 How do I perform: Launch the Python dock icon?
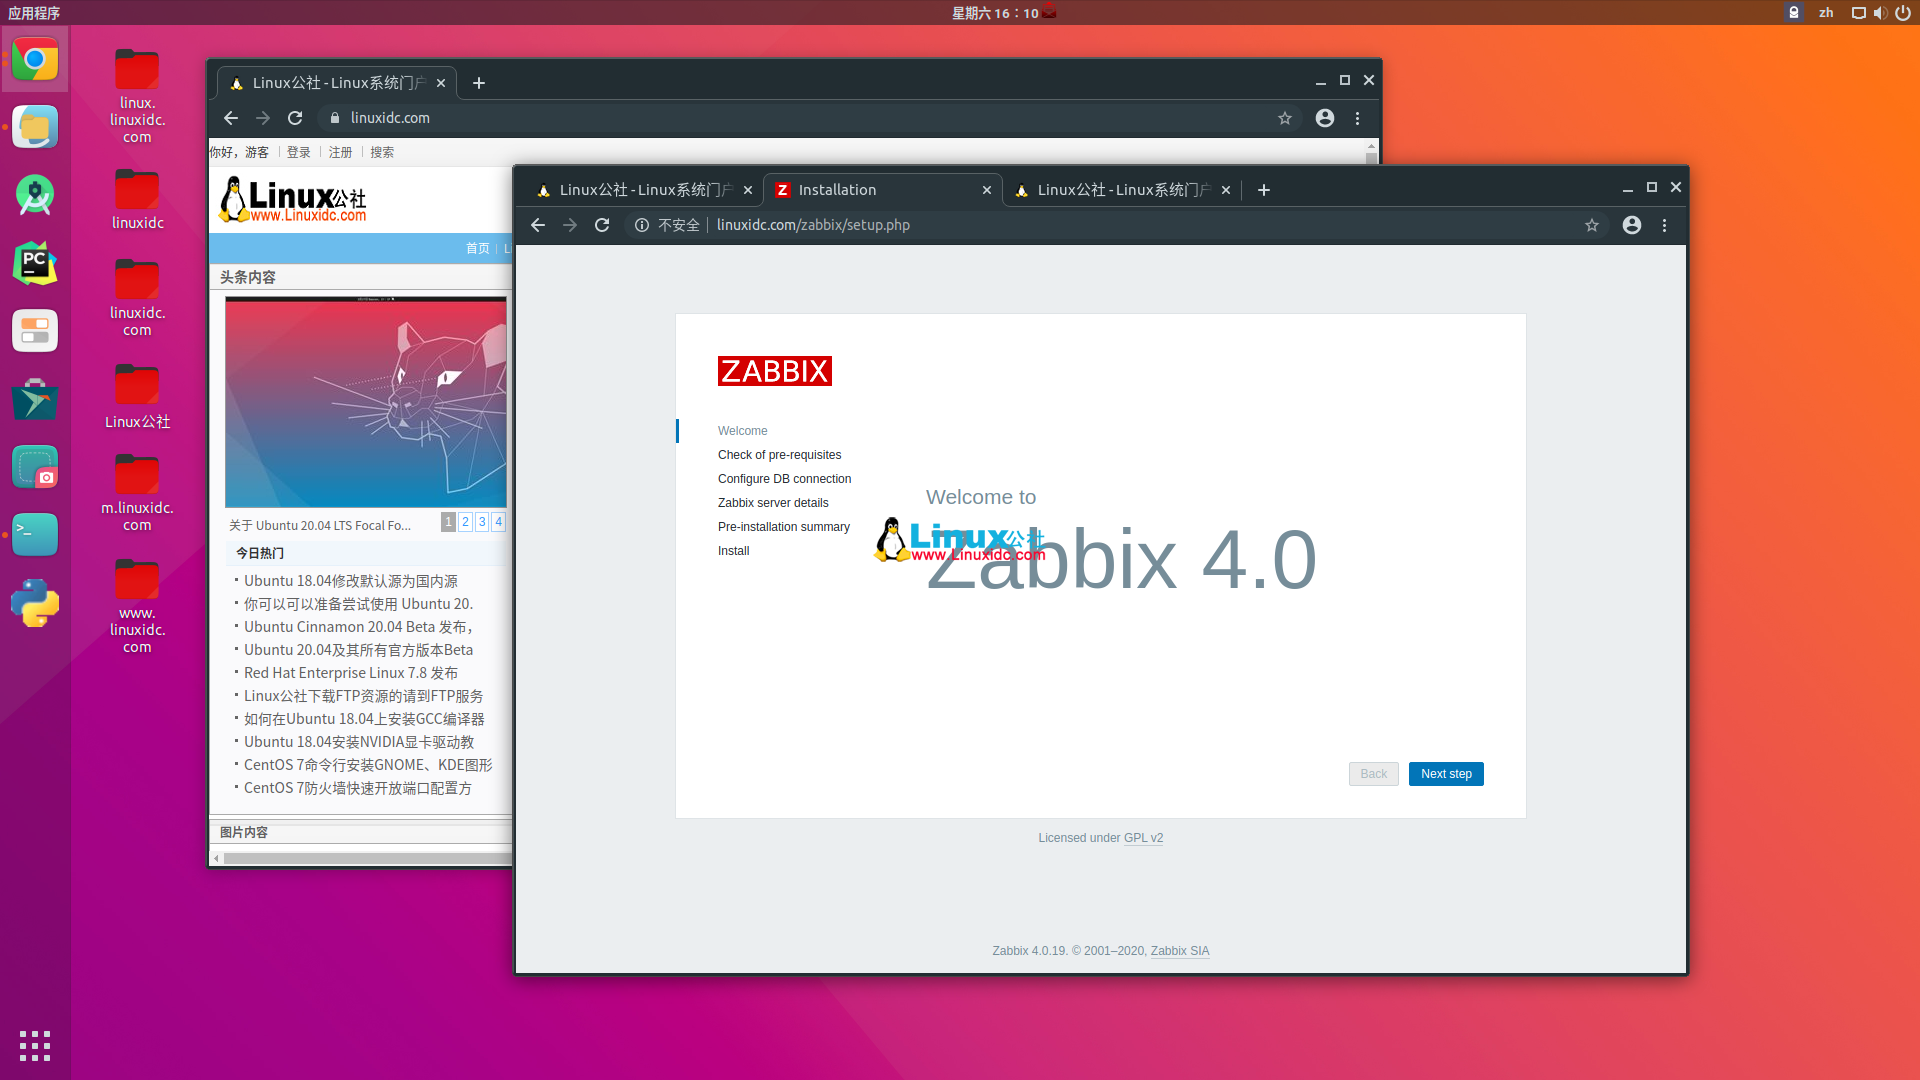[x=35, y=603]
